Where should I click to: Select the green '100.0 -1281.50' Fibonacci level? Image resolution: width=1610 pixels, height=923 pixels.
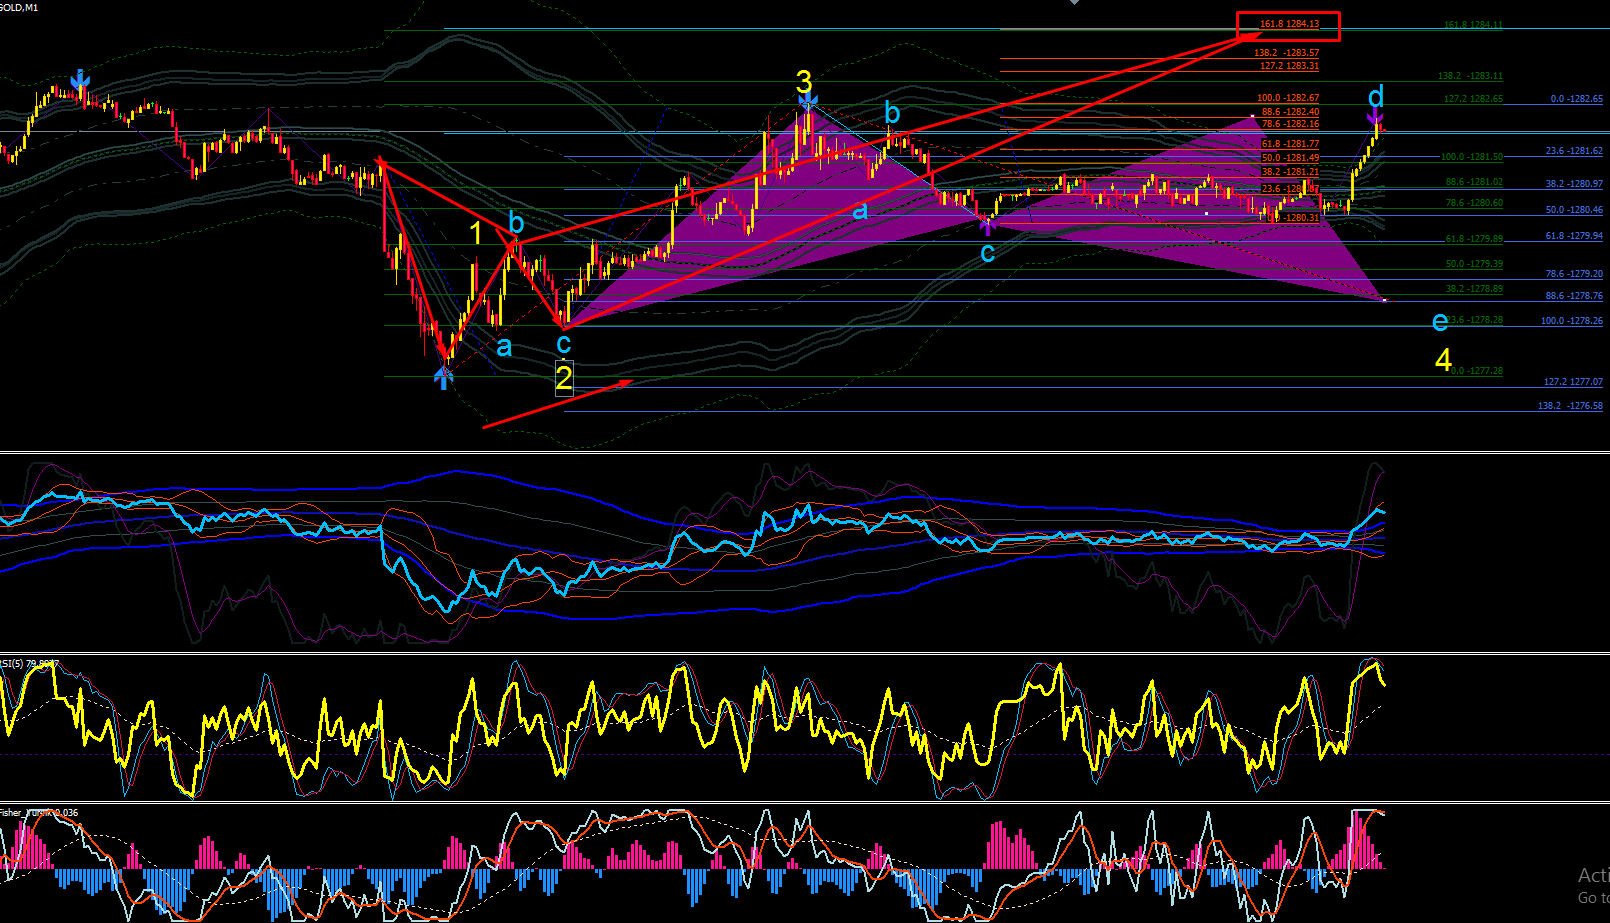[1471, 157]
